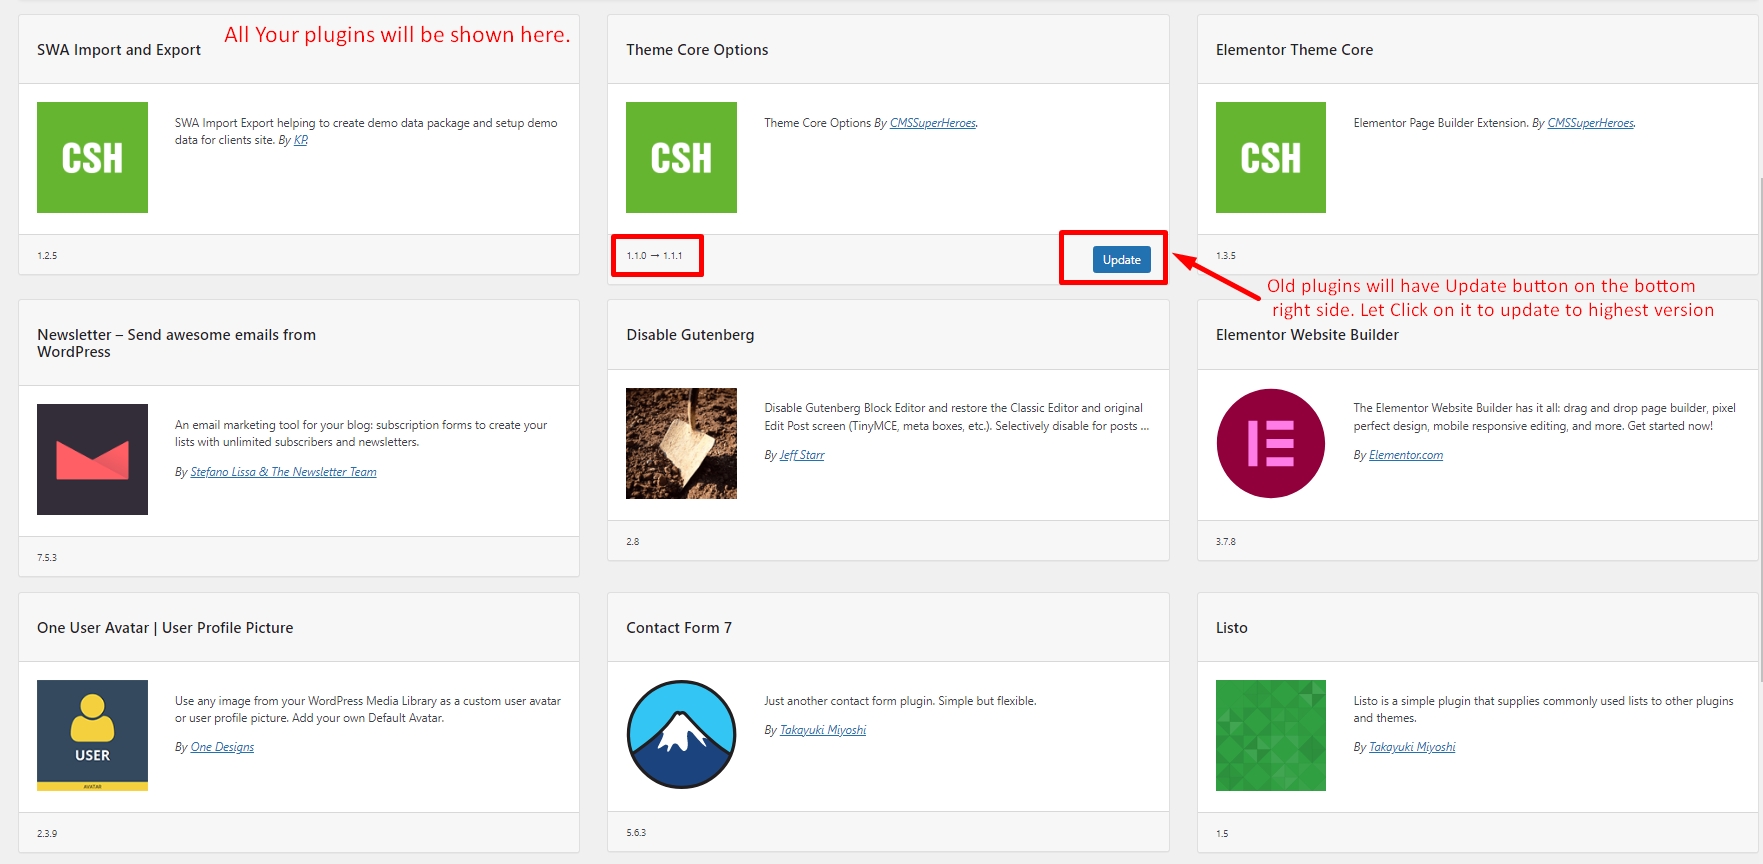Open the KR author link
Image resolution: width=1763 pixels, height=864 pixels.
(x=301, y=140)
